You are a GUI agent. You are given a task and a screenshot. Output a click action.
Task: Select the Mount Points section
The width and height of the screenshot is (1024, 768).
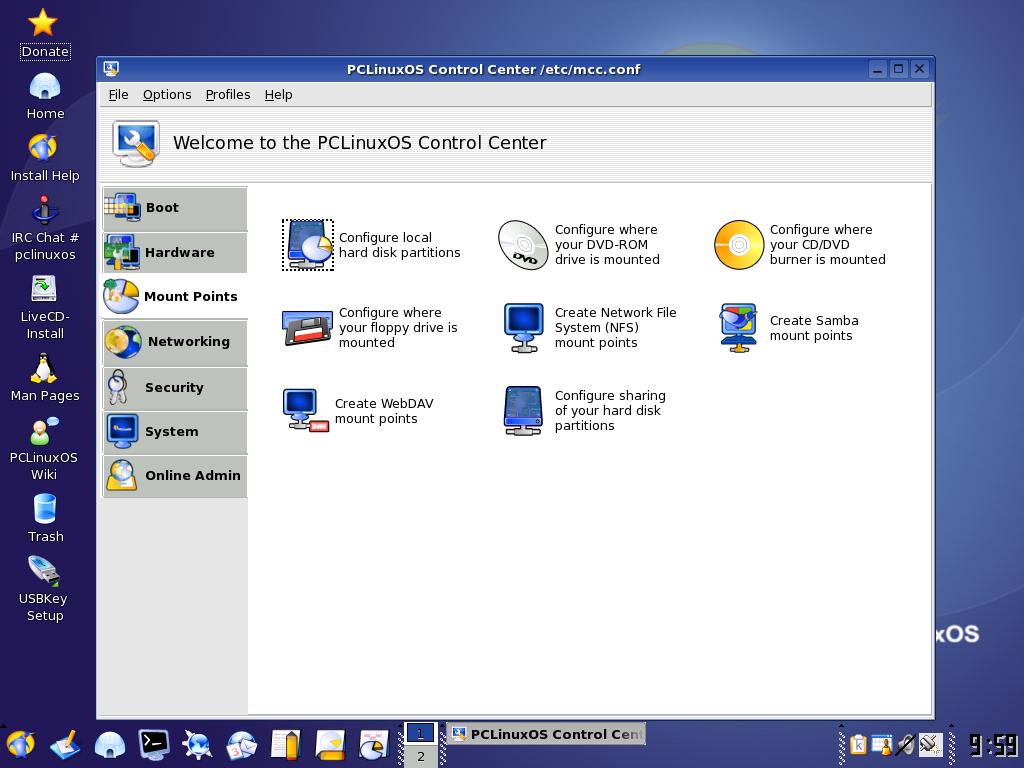[175, 296]
